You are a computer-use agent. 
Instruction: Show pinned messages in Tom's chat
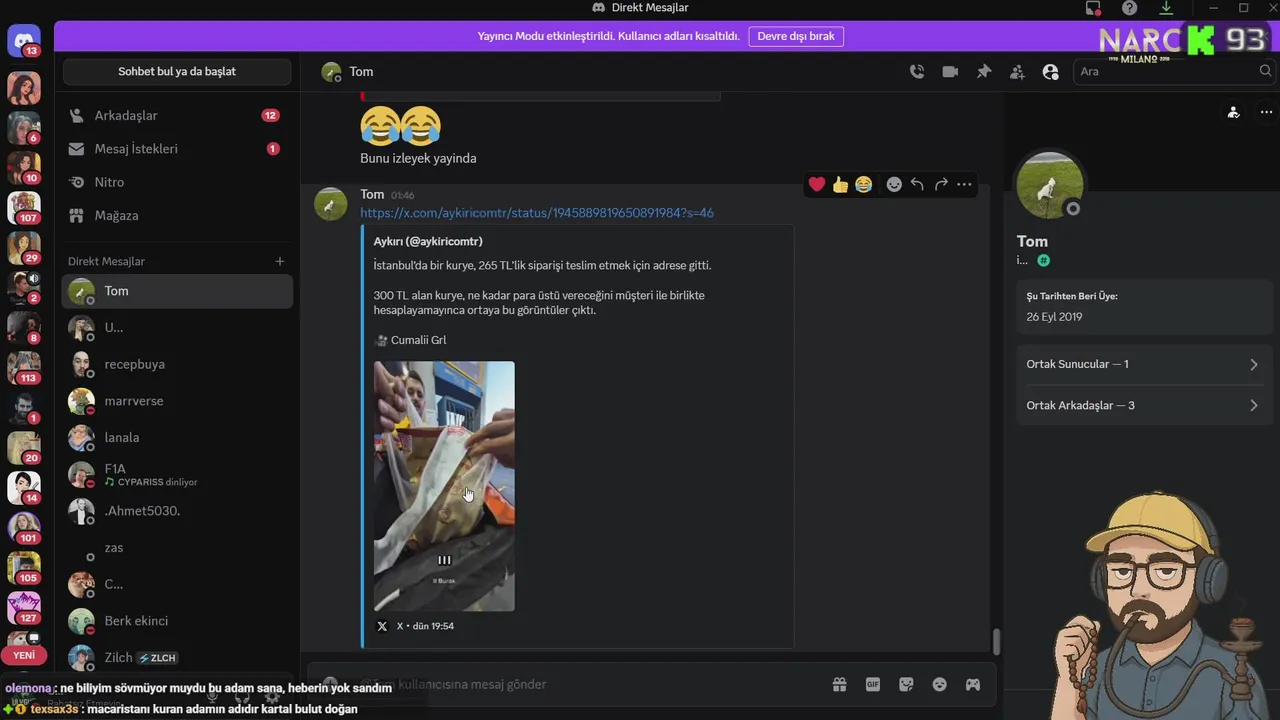click(x=984, y=72)
